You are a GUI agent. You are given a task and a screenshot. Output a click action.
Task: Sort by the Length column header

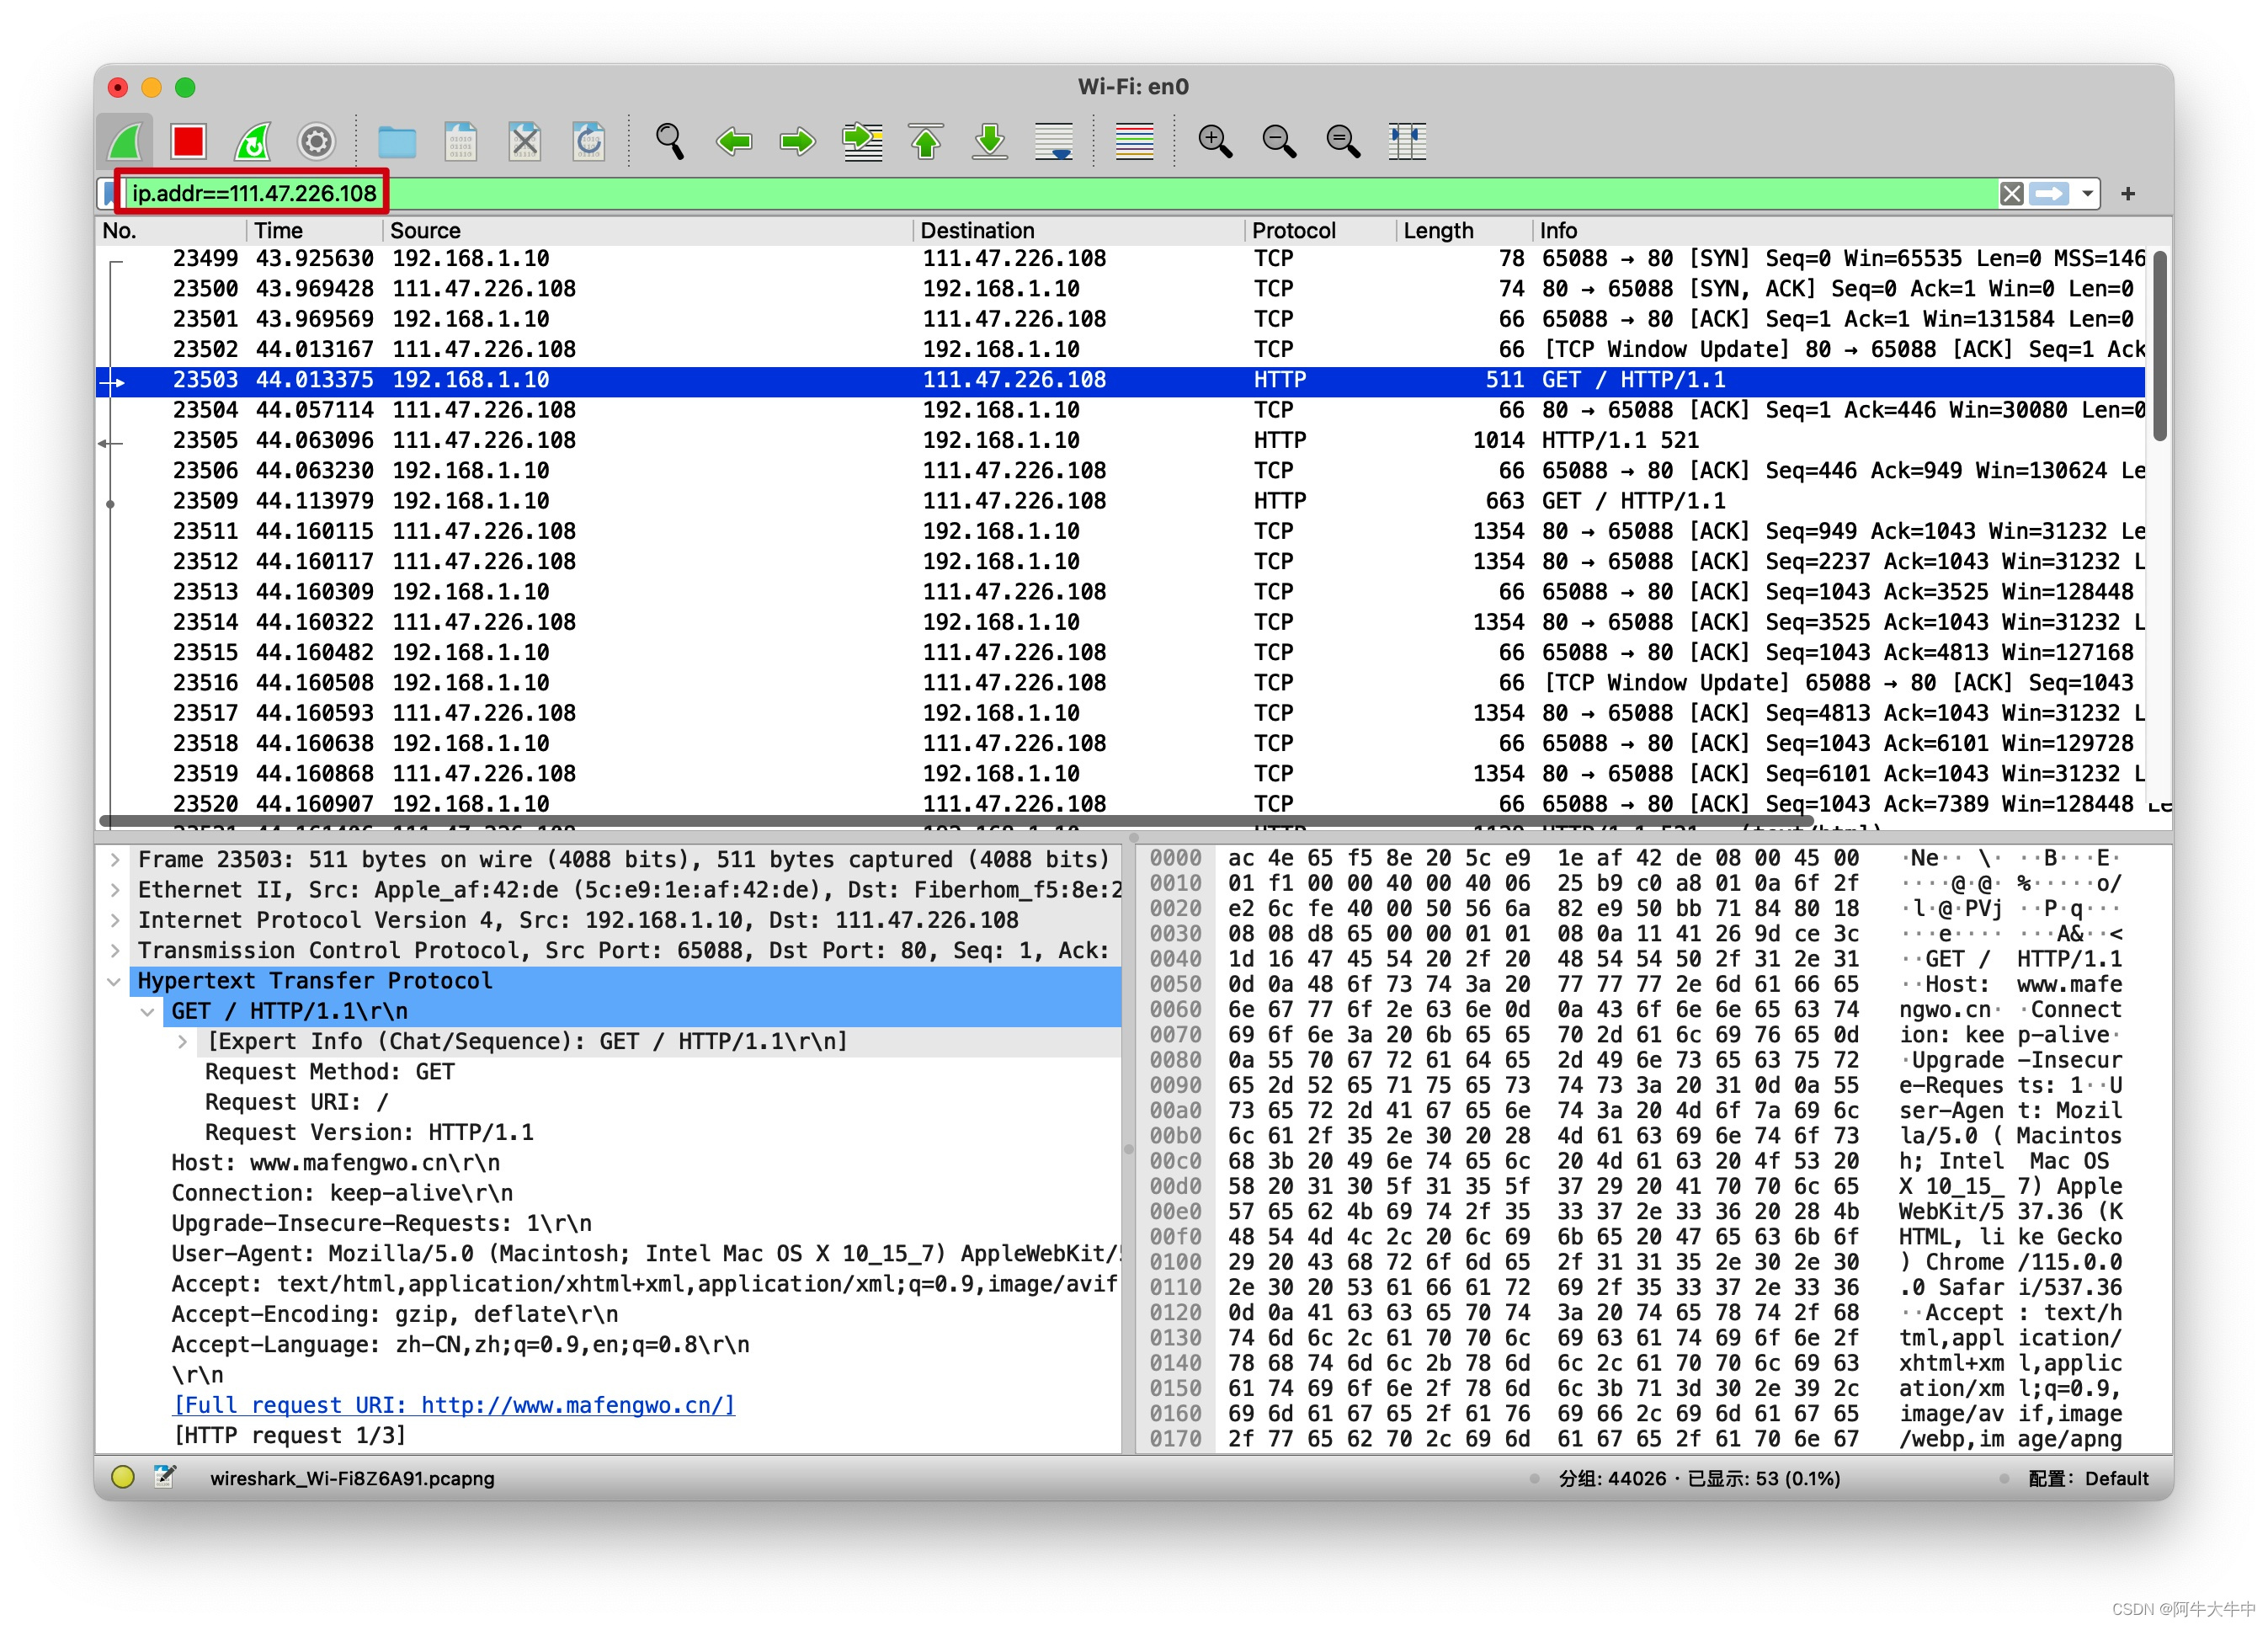click(1465, 231)
